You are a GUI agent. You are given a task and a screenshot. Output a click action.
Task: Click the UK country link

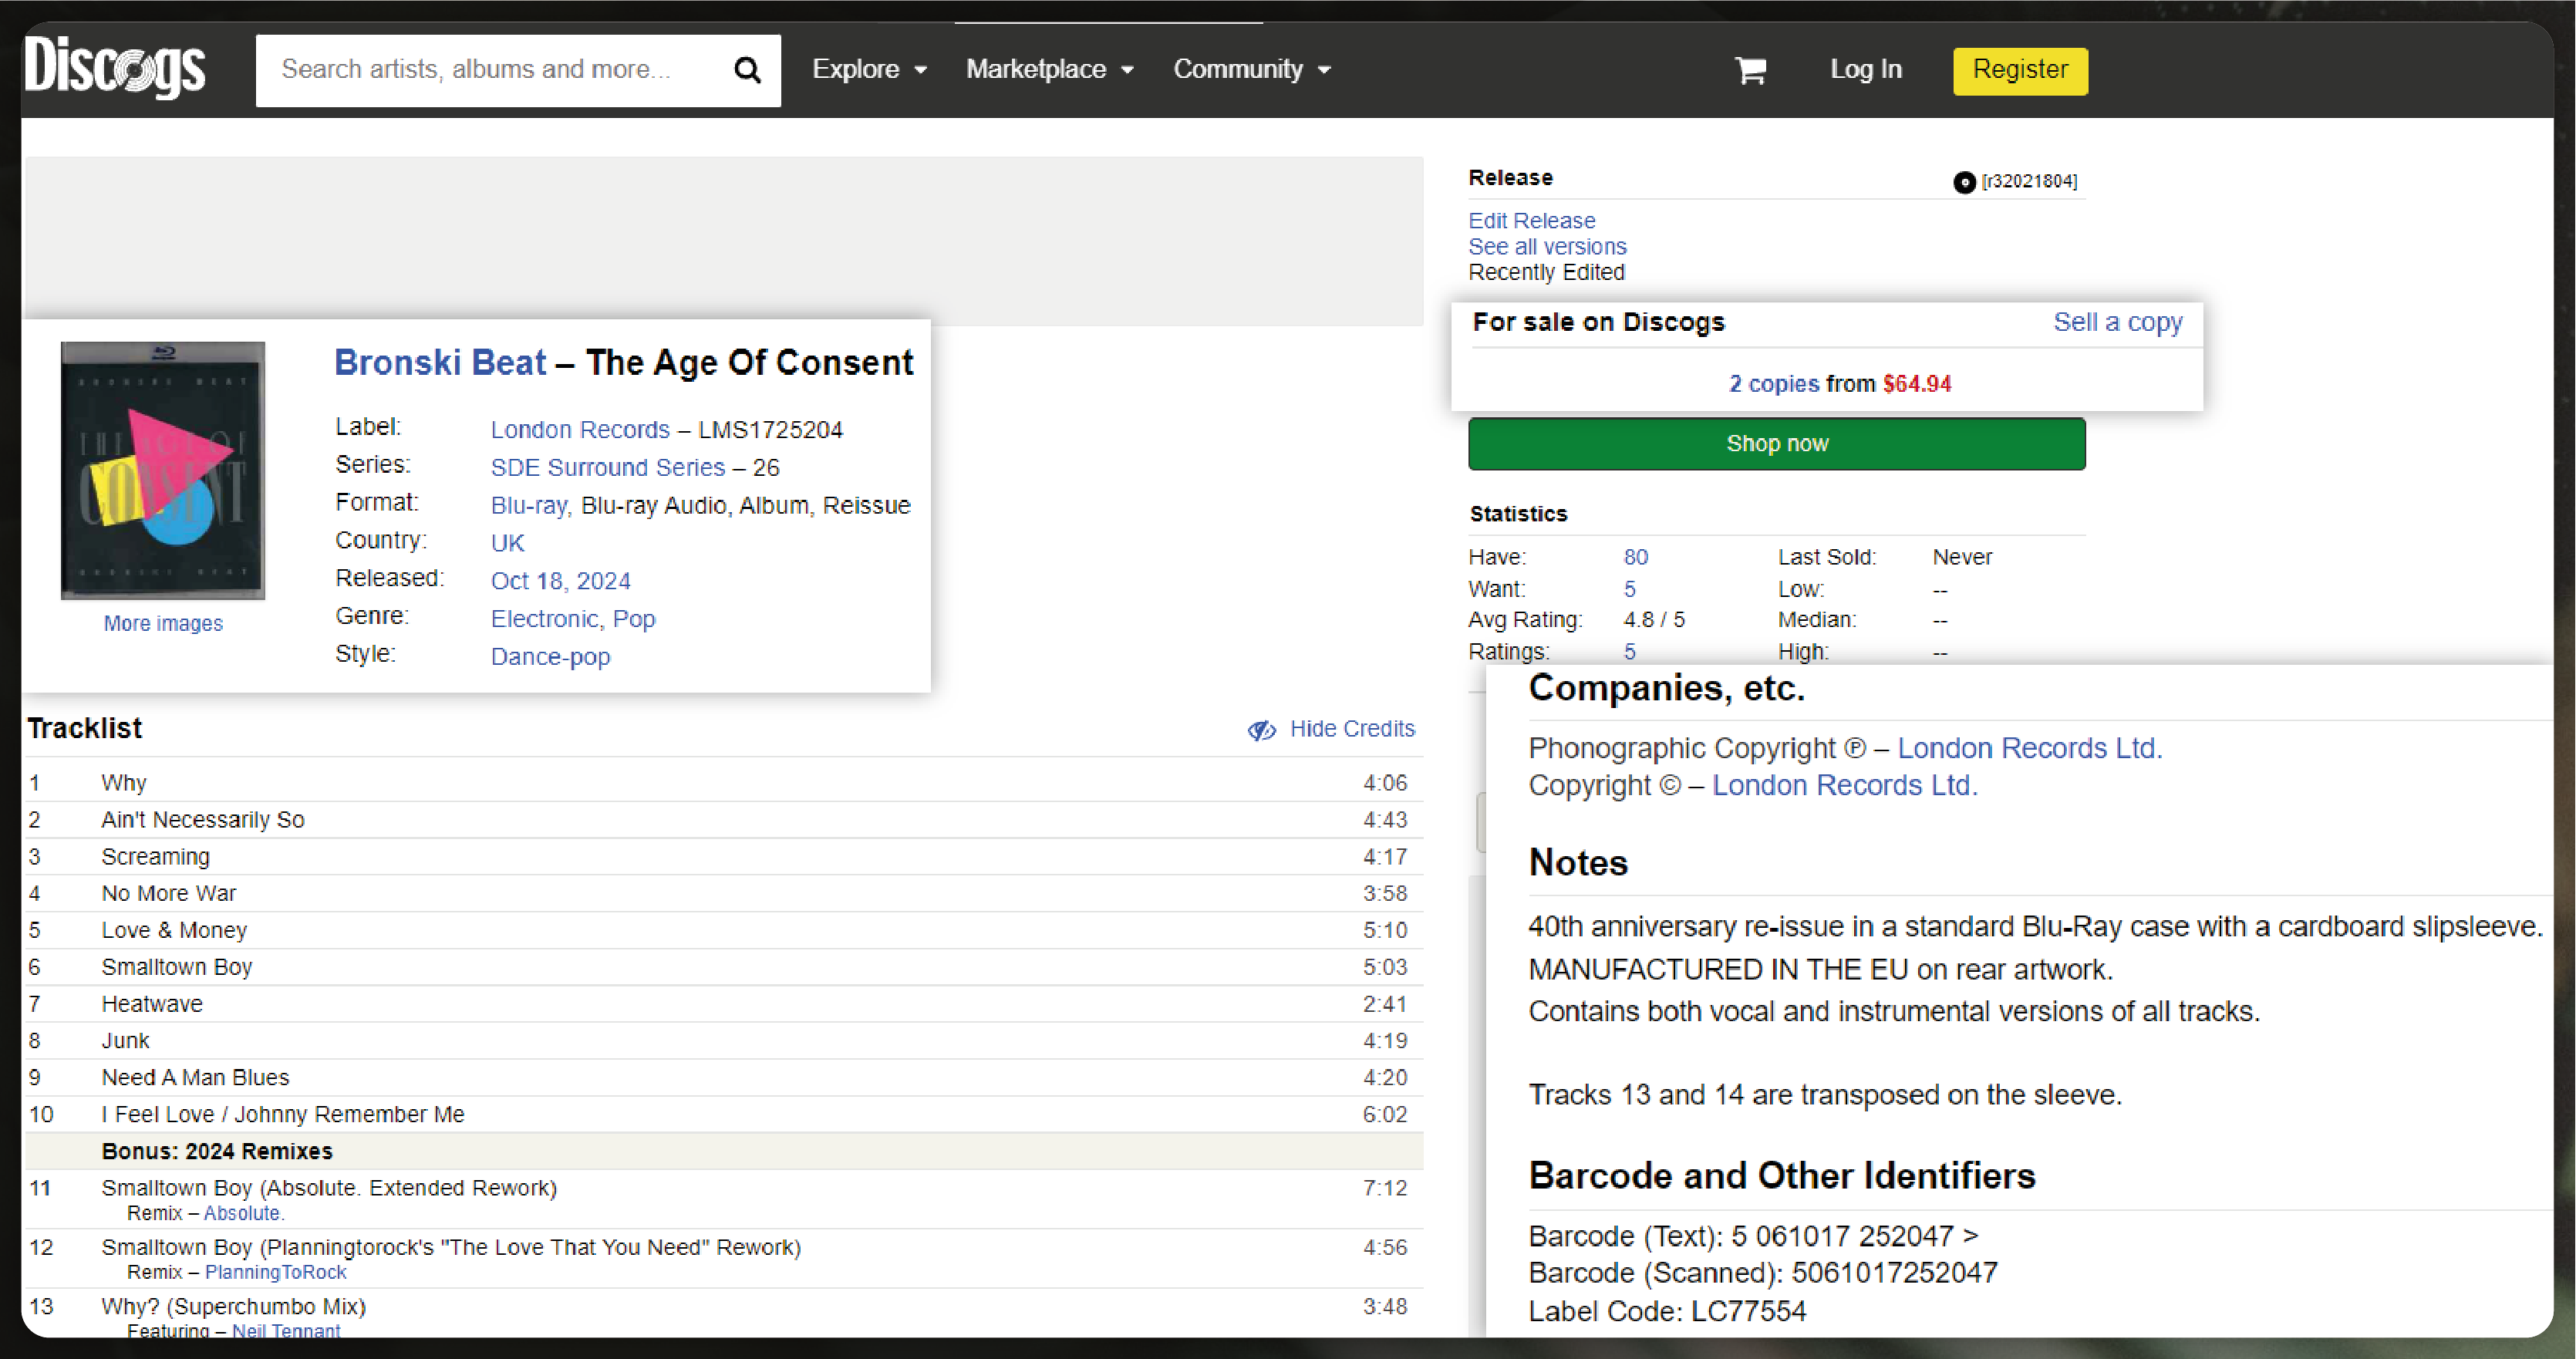(507, 543)
